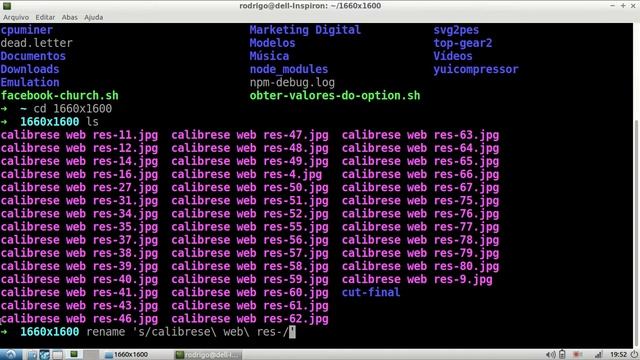Click calibrese web res-40.jpg

(79, 279)
